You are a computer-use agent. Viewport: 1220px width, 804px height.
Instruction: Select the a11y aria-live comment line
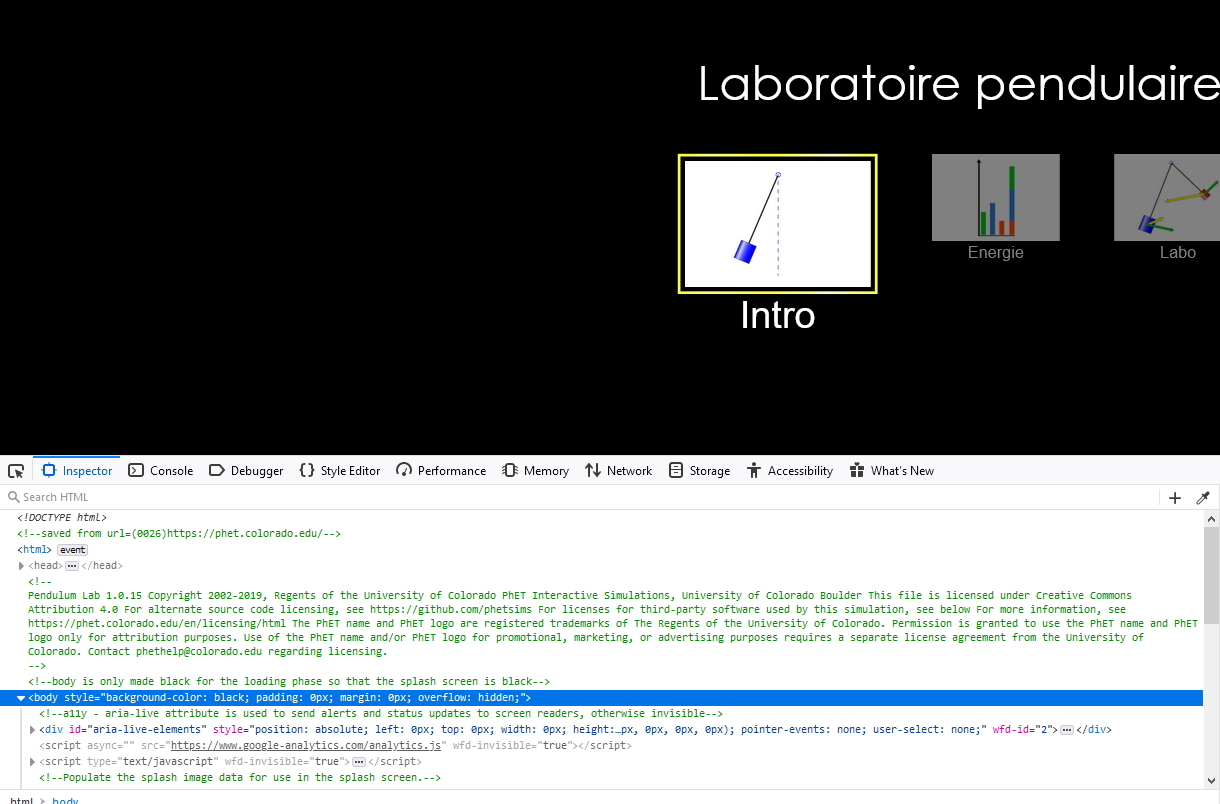pos(381,714)
